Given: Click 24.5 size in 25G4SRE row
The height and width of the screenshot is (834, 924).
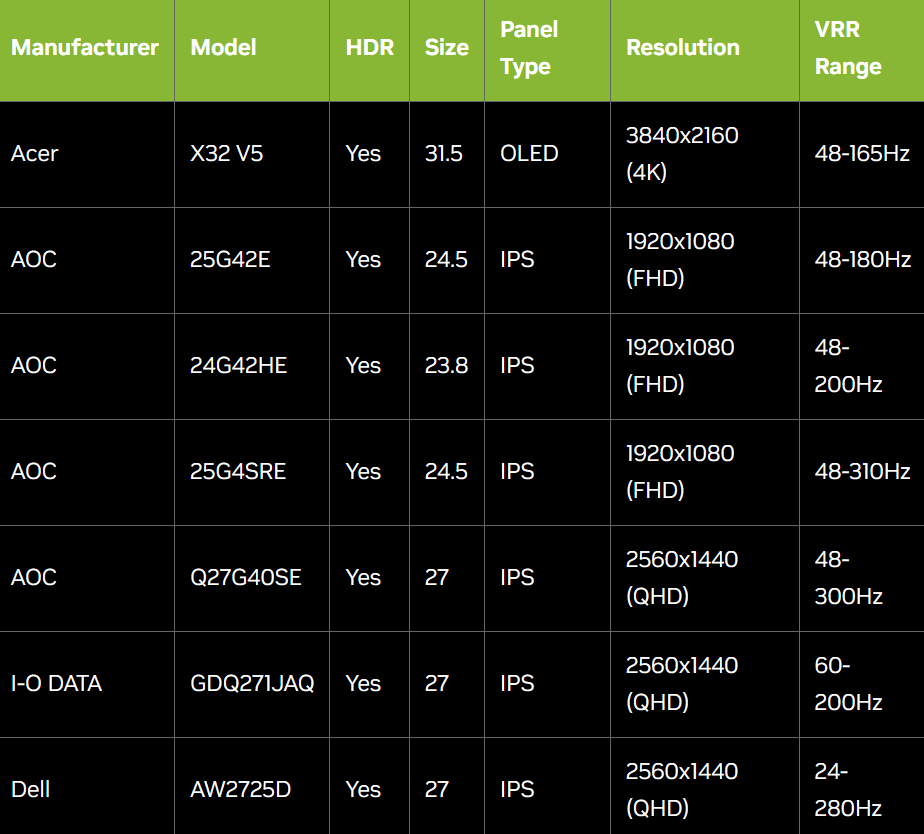Looking at the screenshot, I should 446,472.
